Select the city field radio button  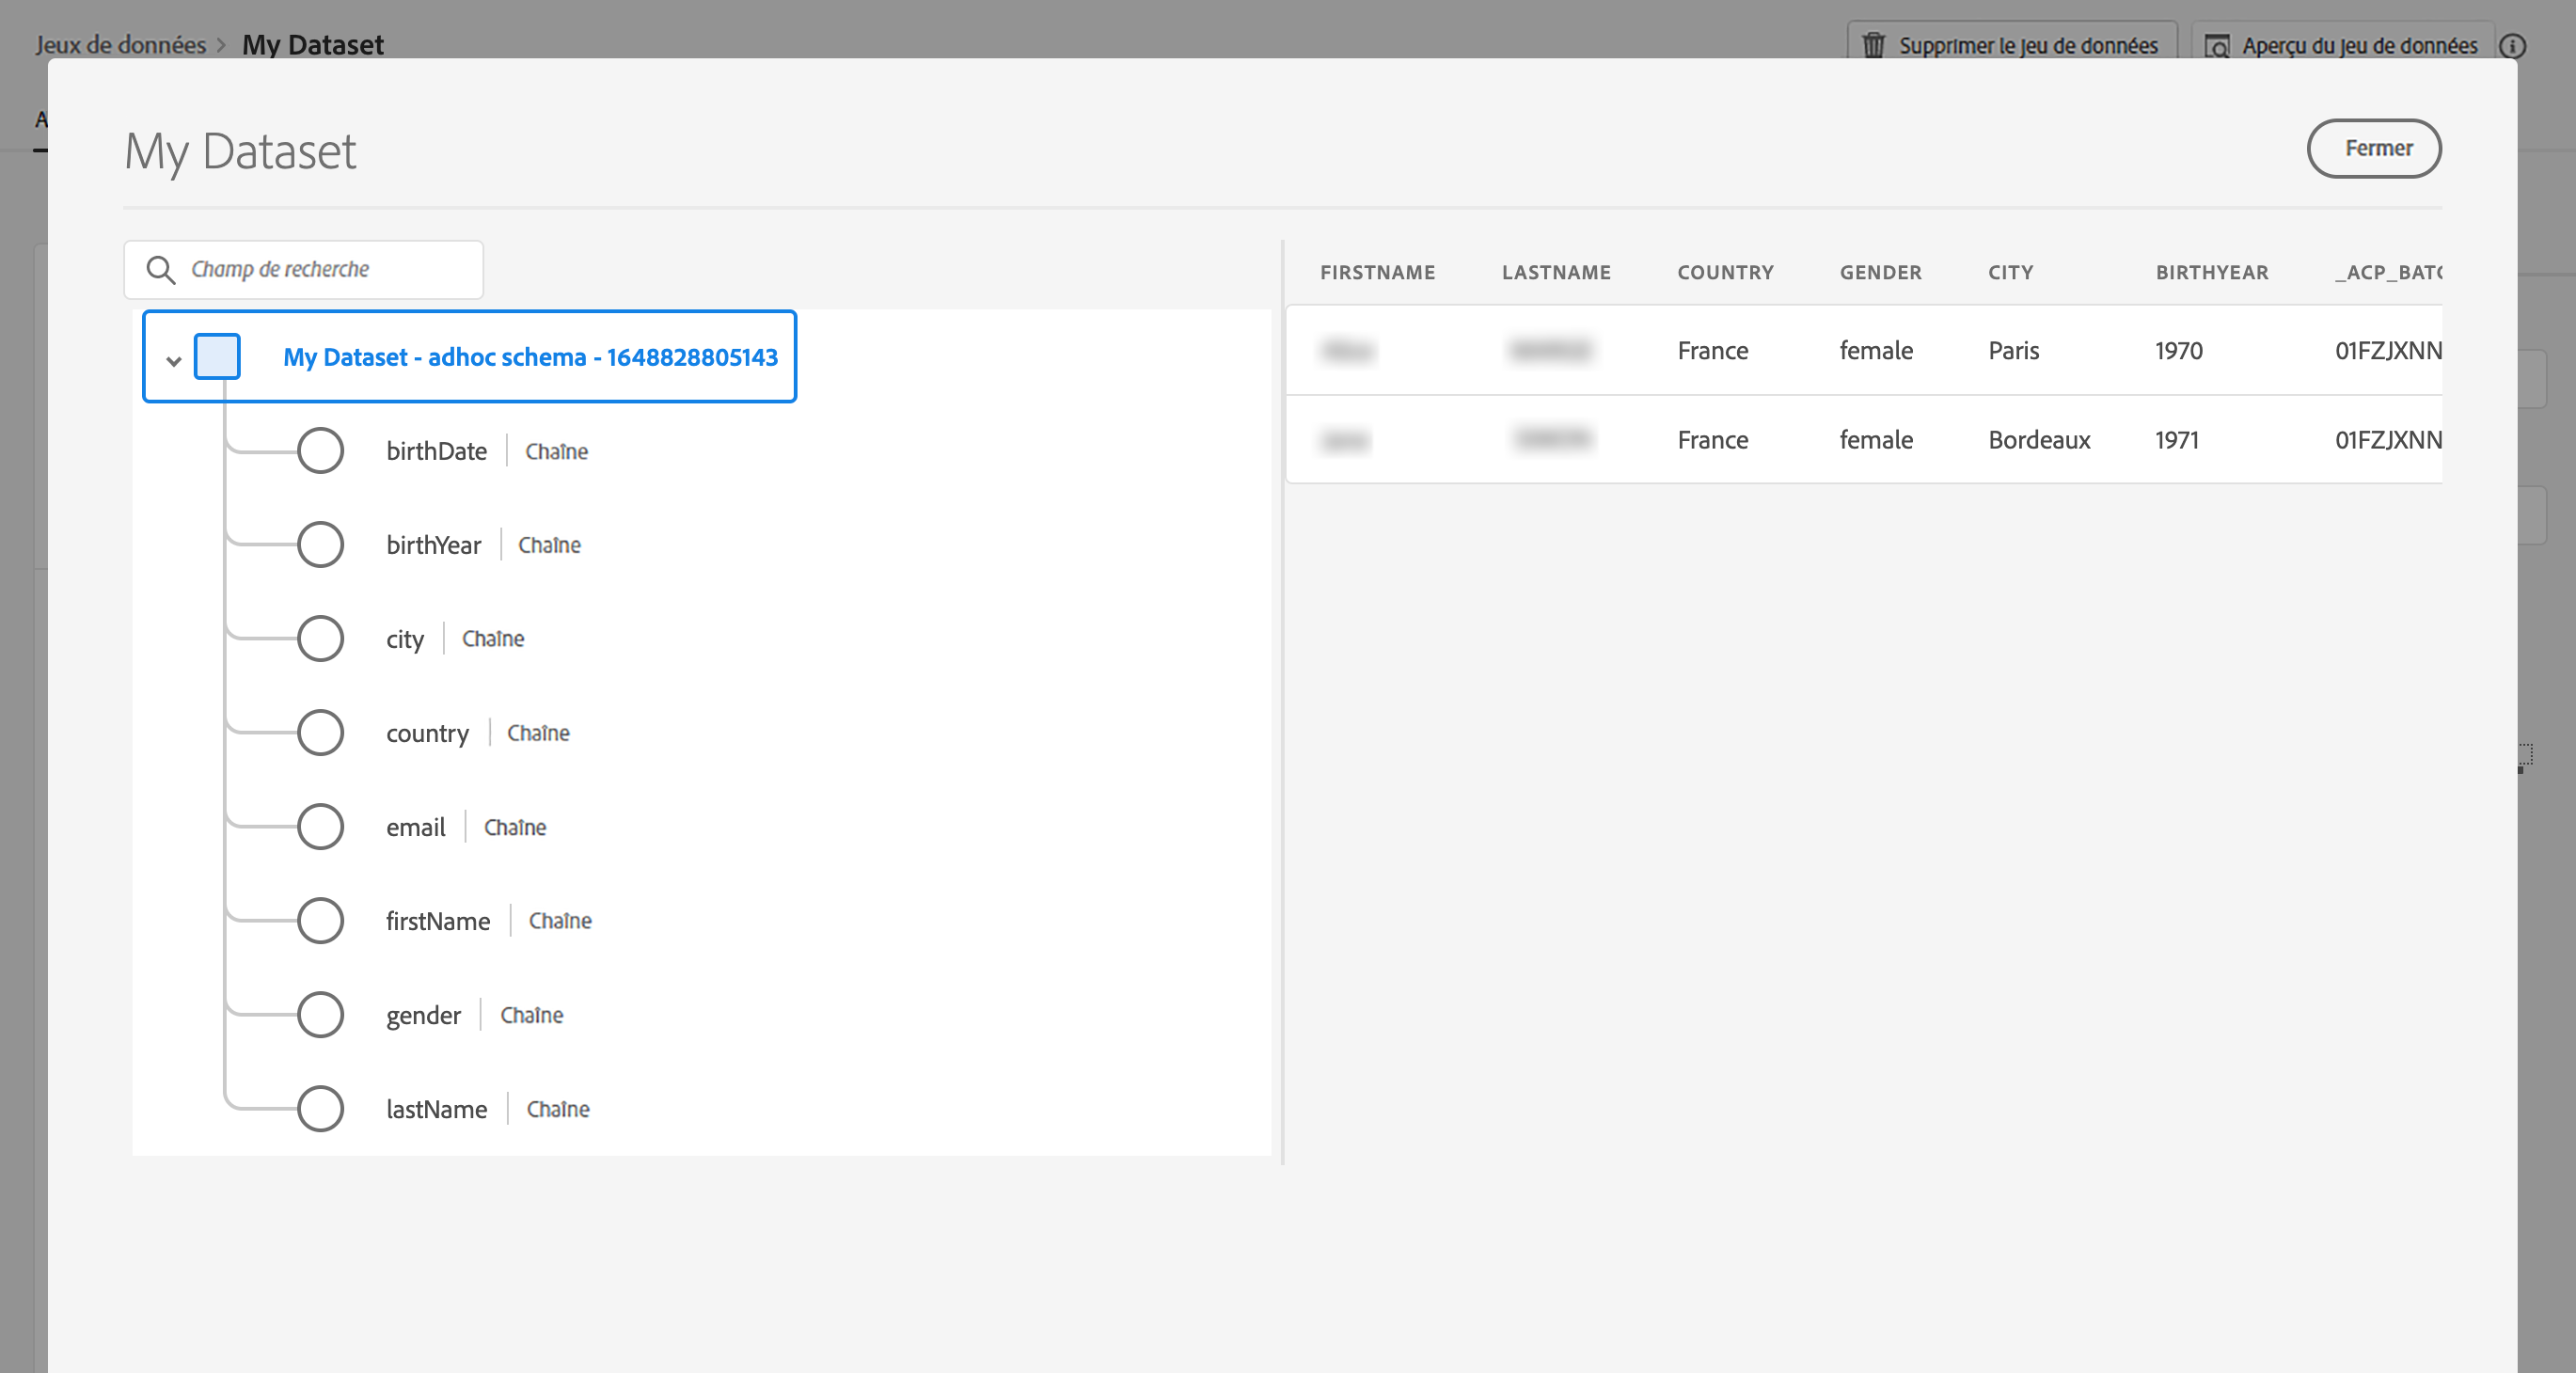tap(320, 639)
